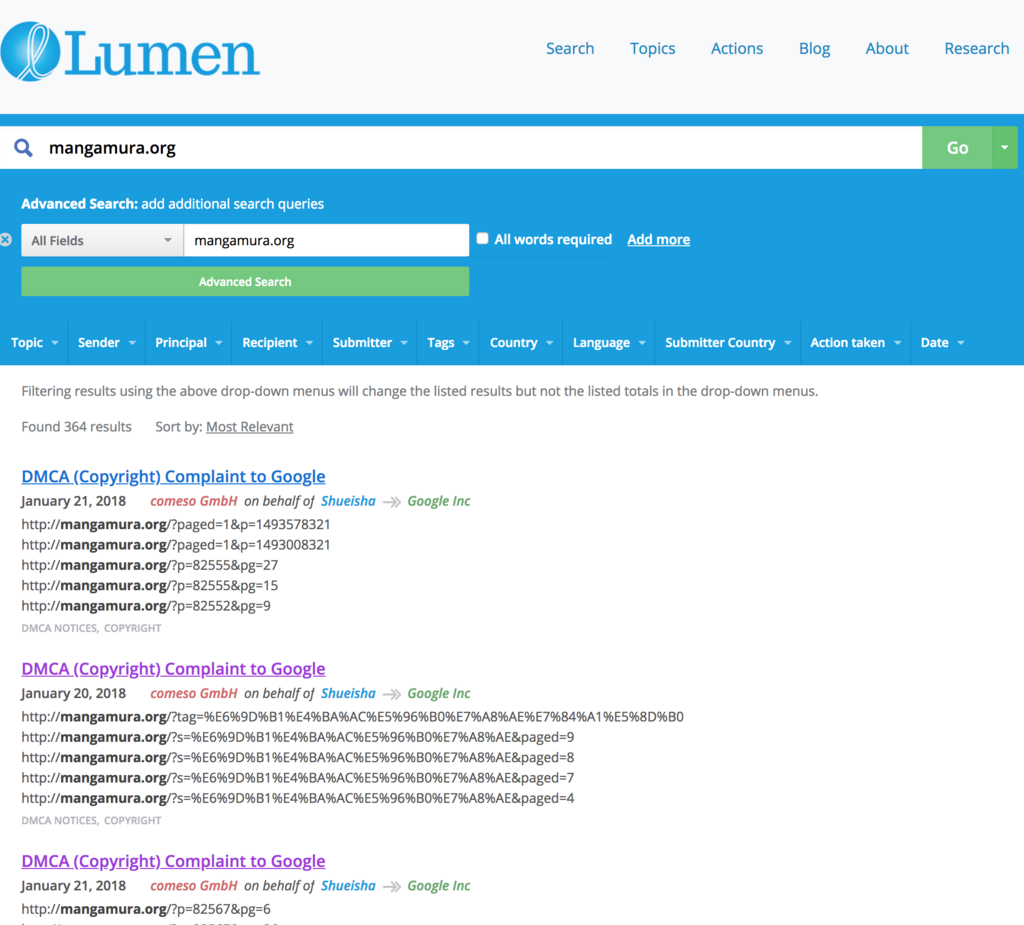1024x925 pixels.
Task: Expand the Submitter filter dropdown
Action: 370,342
